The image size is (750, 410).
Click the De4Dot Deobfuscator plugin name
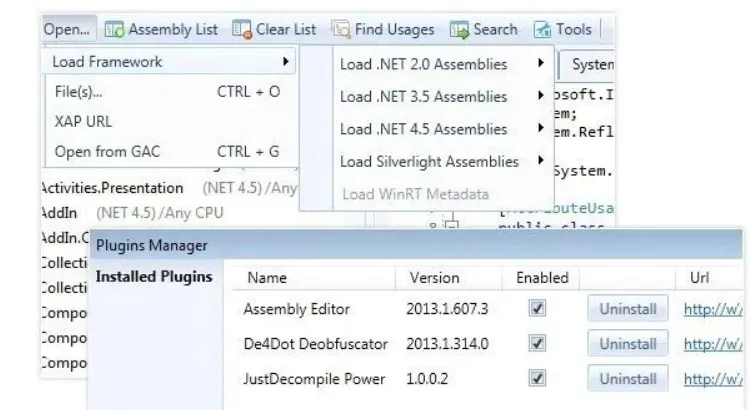(315, 344)
